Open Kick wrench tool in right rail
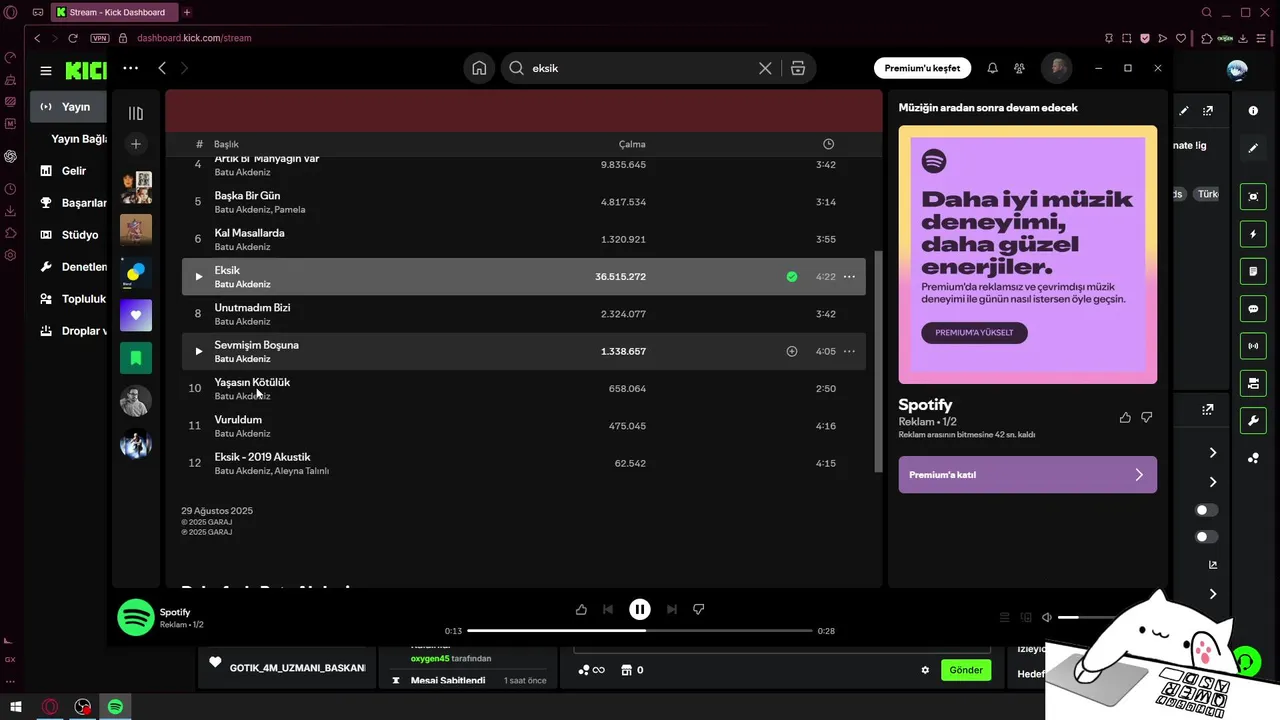Image resolution: width=1280 pixels, height=720 pixels. pos(1253,420)
